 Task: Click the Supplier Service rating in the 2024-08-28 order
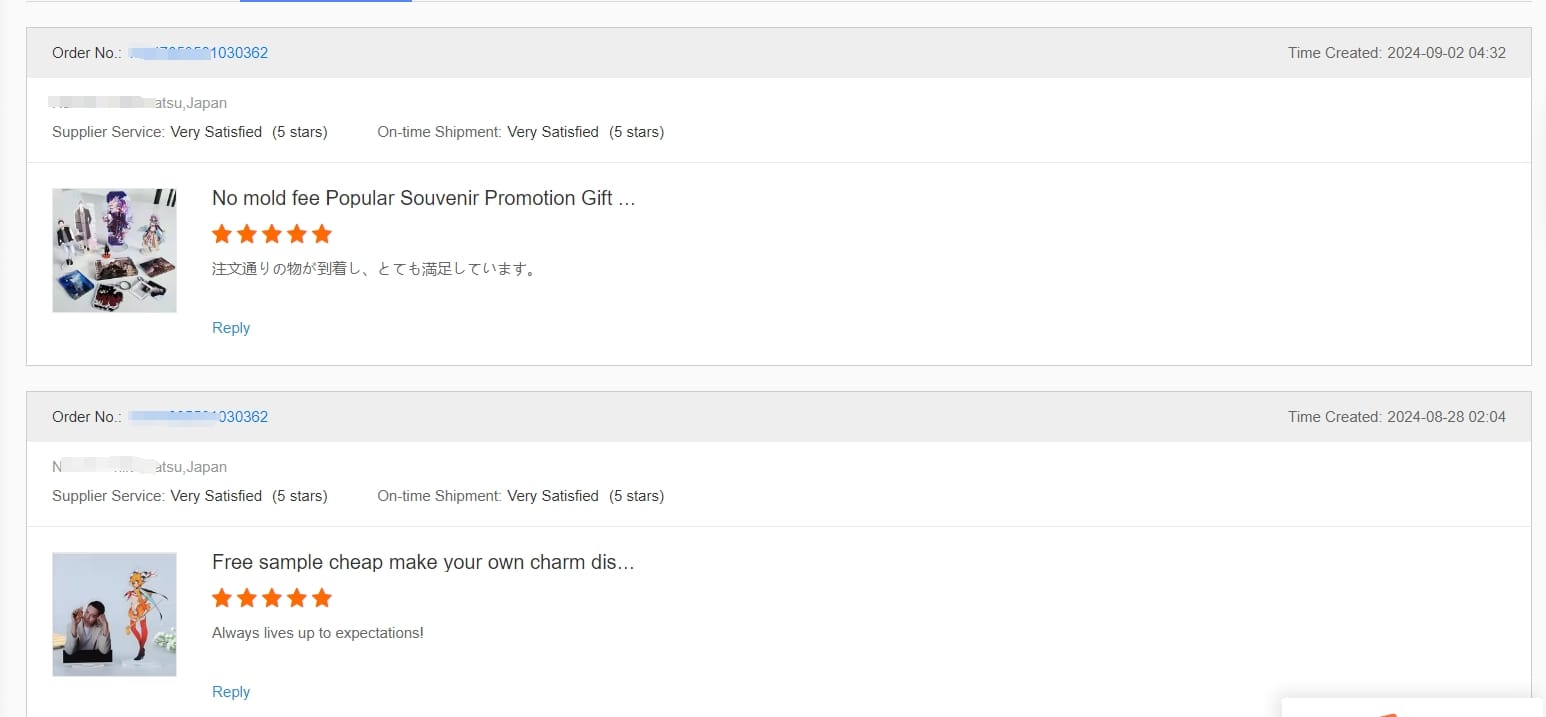click(190, 496)
